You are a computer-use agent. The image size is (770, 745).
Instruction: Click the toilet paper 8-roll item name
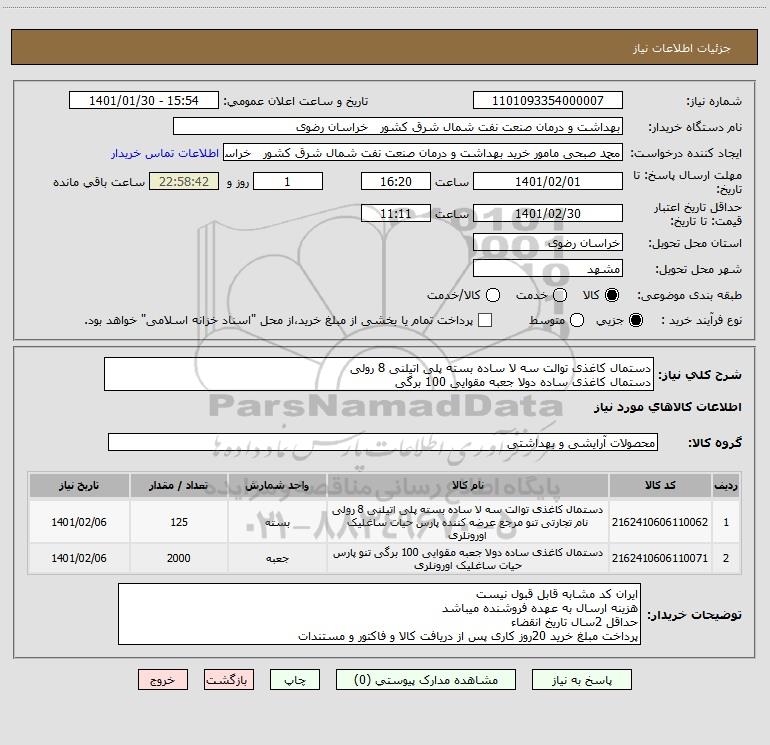coord(468,522)
